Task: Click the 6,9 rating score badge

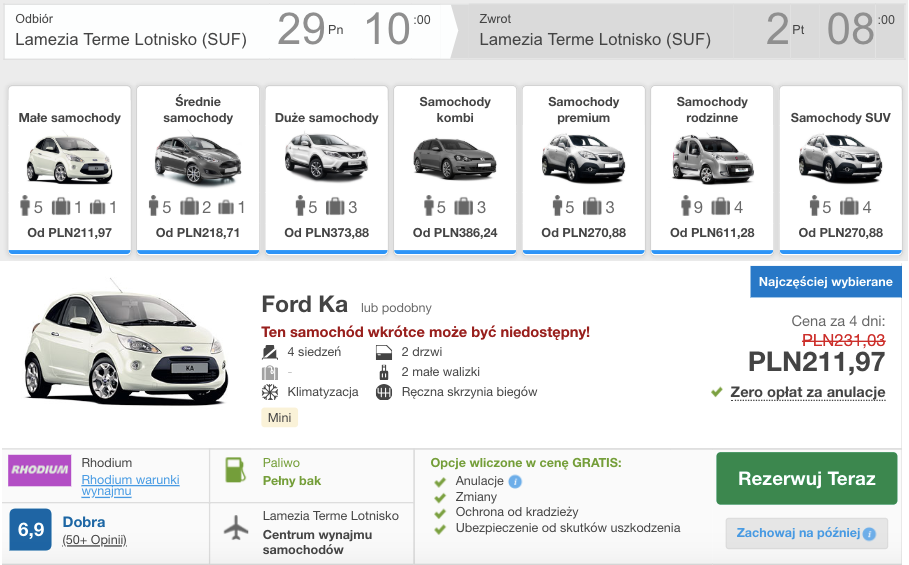Action: (x=31, y=530)
